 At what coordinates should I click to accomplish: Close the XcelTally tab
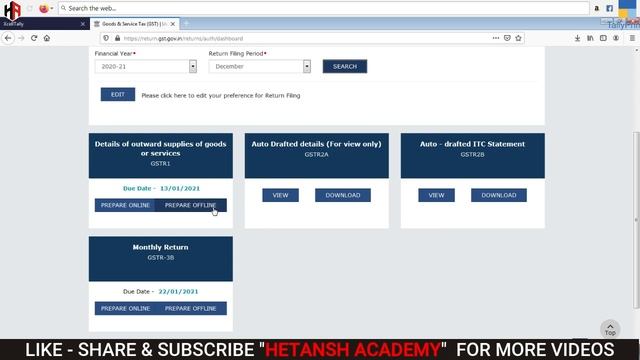tap(83, 24)
